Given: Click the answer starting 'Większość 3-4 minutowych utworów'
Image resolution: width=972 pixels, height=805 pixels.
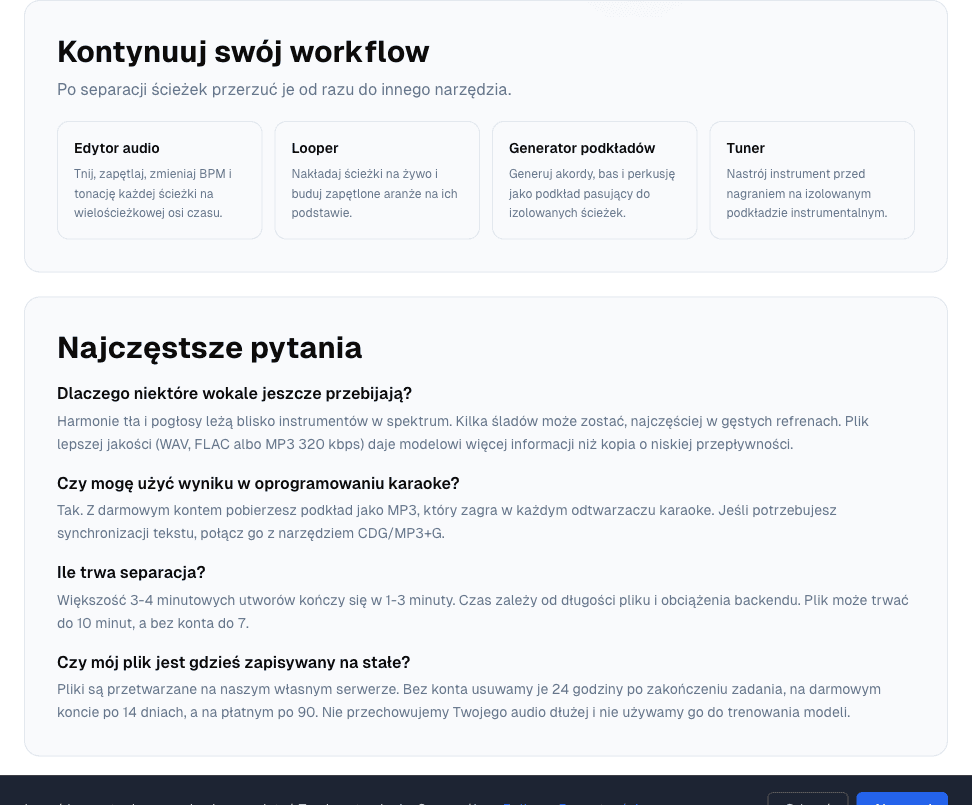Looking at the screenshot, I should point(483,612).
